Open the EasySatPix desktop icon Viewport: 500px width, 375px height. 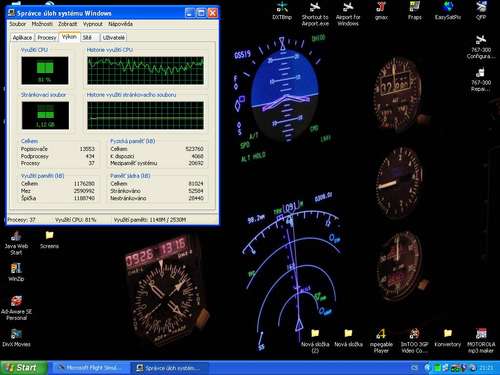point(448,11)
